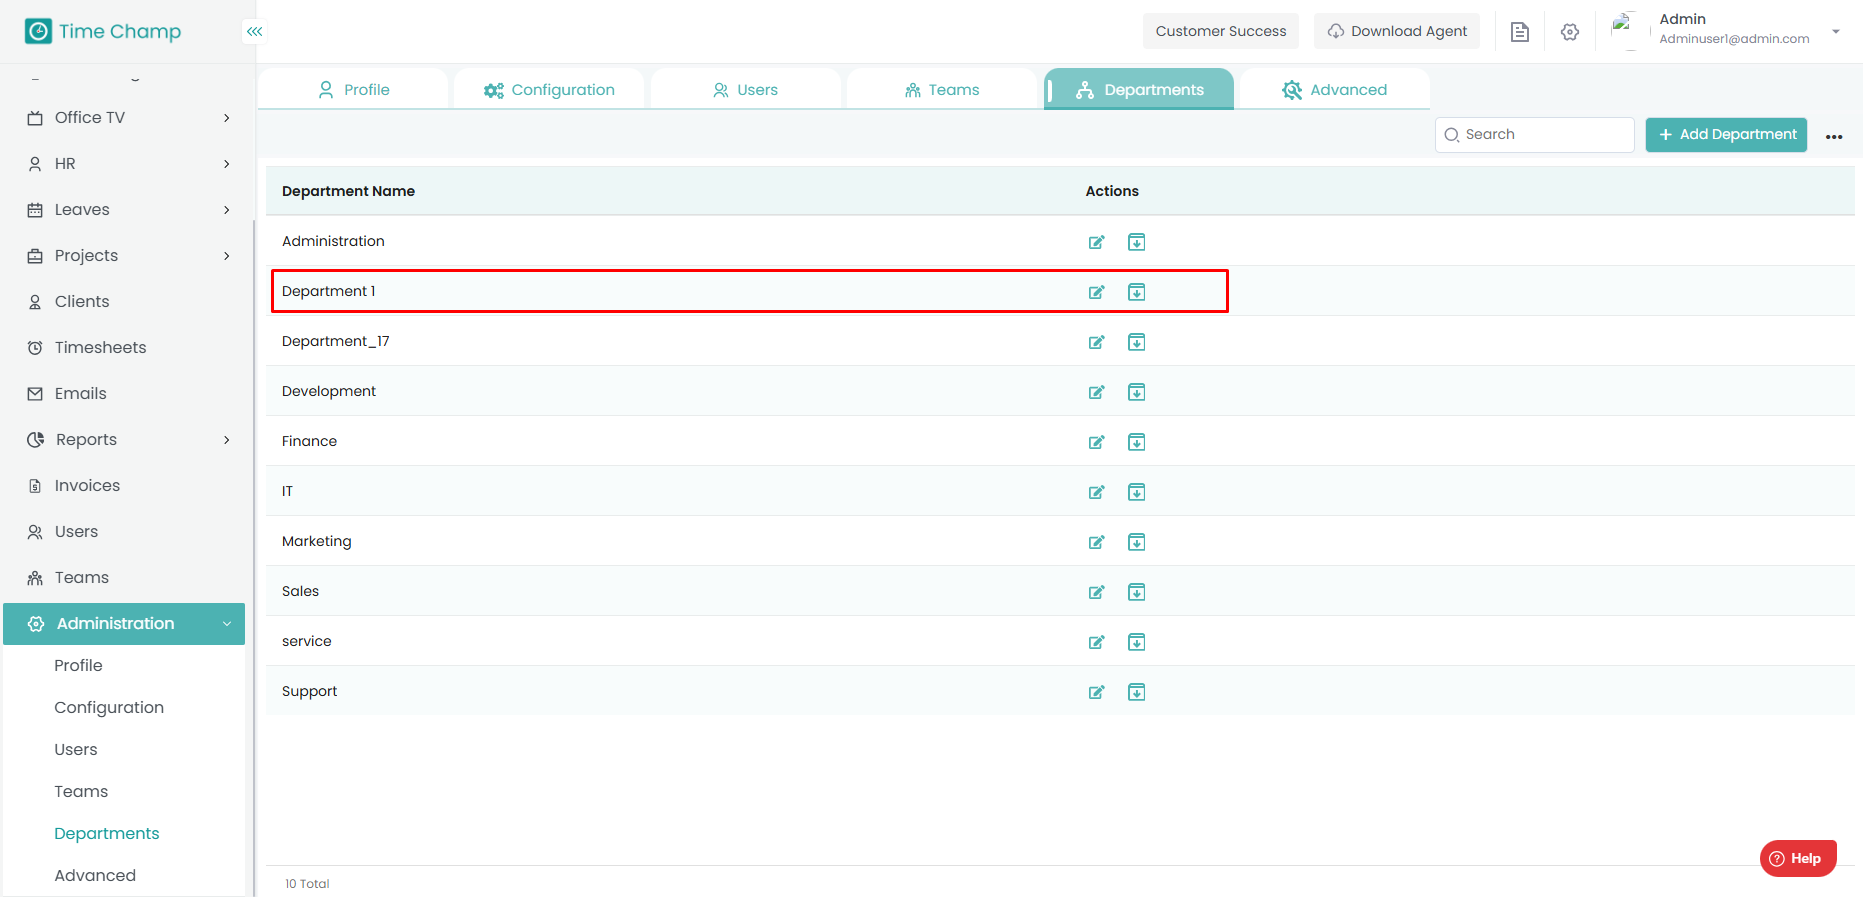The width and height of the screenshot is (1863, 897).
Task: Expand the Office TV sidebar menu
Action: pos(227,118)
